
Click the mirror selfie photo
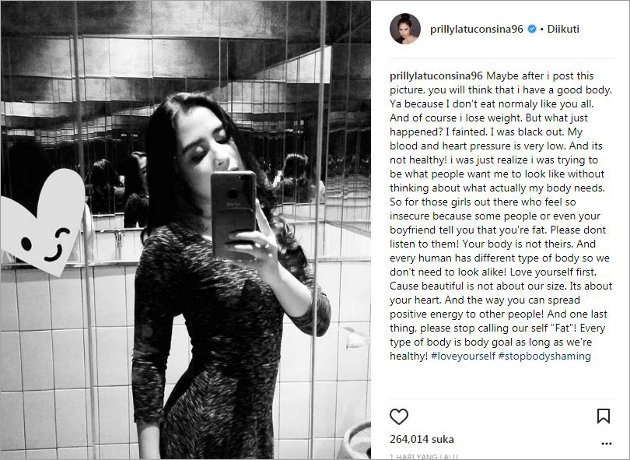(x=186, y=230)
